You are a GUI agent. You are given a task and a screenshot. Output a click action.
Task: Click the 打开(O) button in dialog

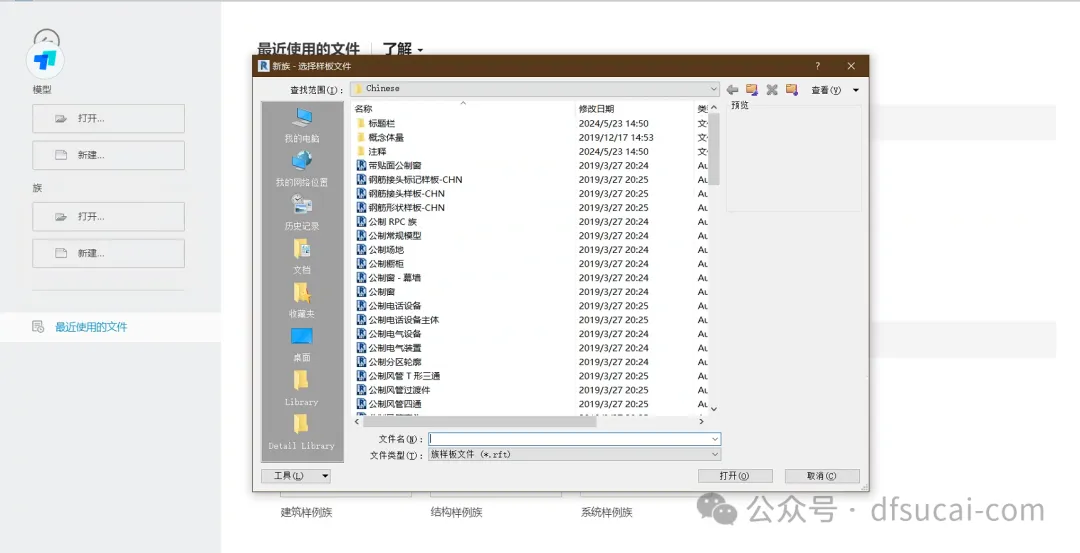[735, 476]
